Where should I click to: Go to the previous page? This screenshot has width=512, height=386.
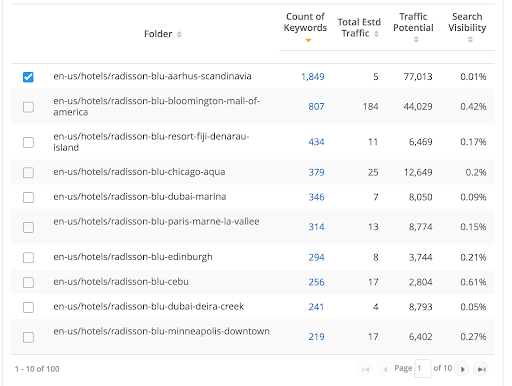pyautogui.click(x=385, y=369)
